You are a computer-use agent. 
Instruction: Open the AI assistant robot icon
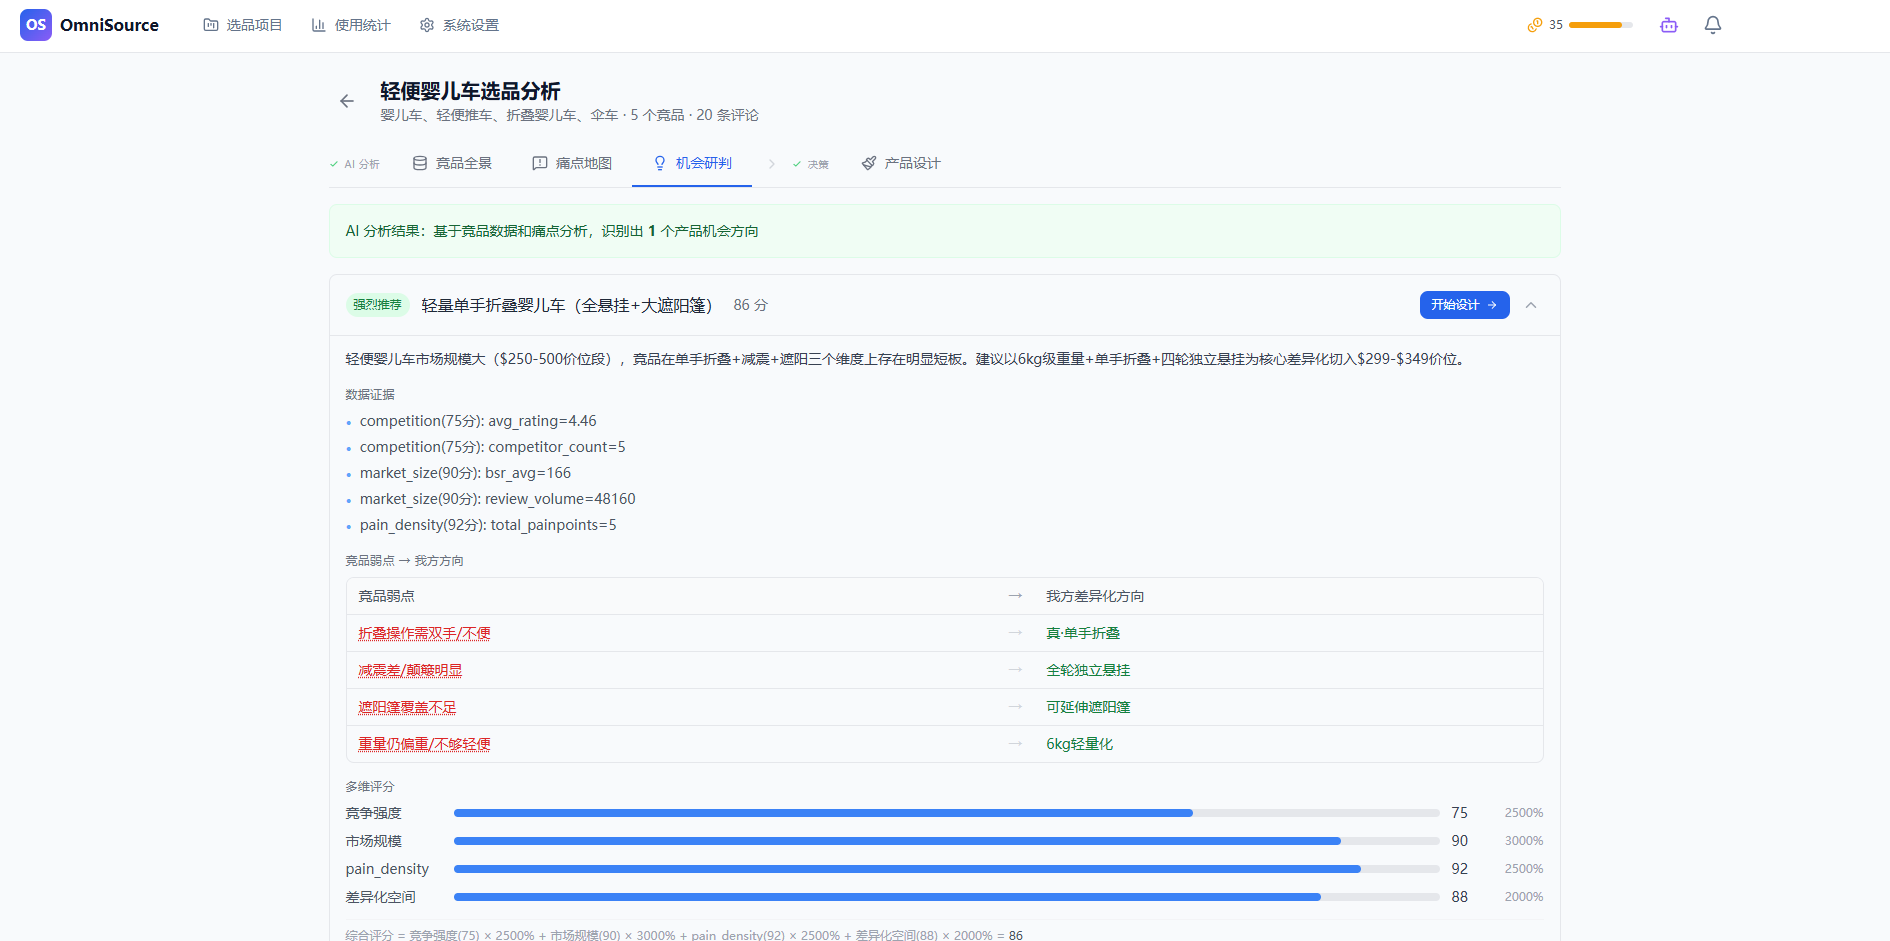pyautogui.click(x=1668, y=25)
